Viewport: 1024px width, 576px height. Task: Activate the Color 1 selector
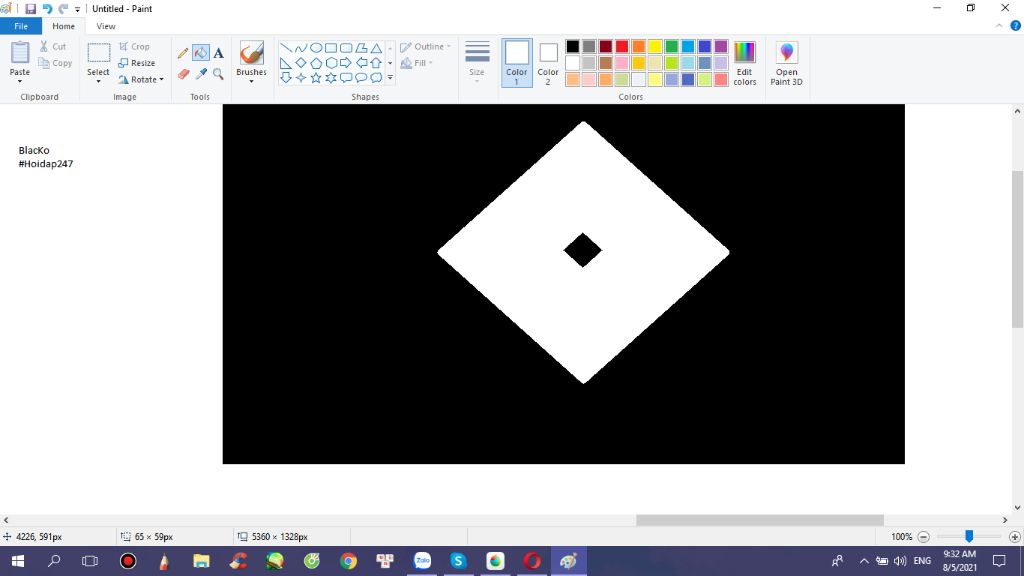tap(517, 63)
